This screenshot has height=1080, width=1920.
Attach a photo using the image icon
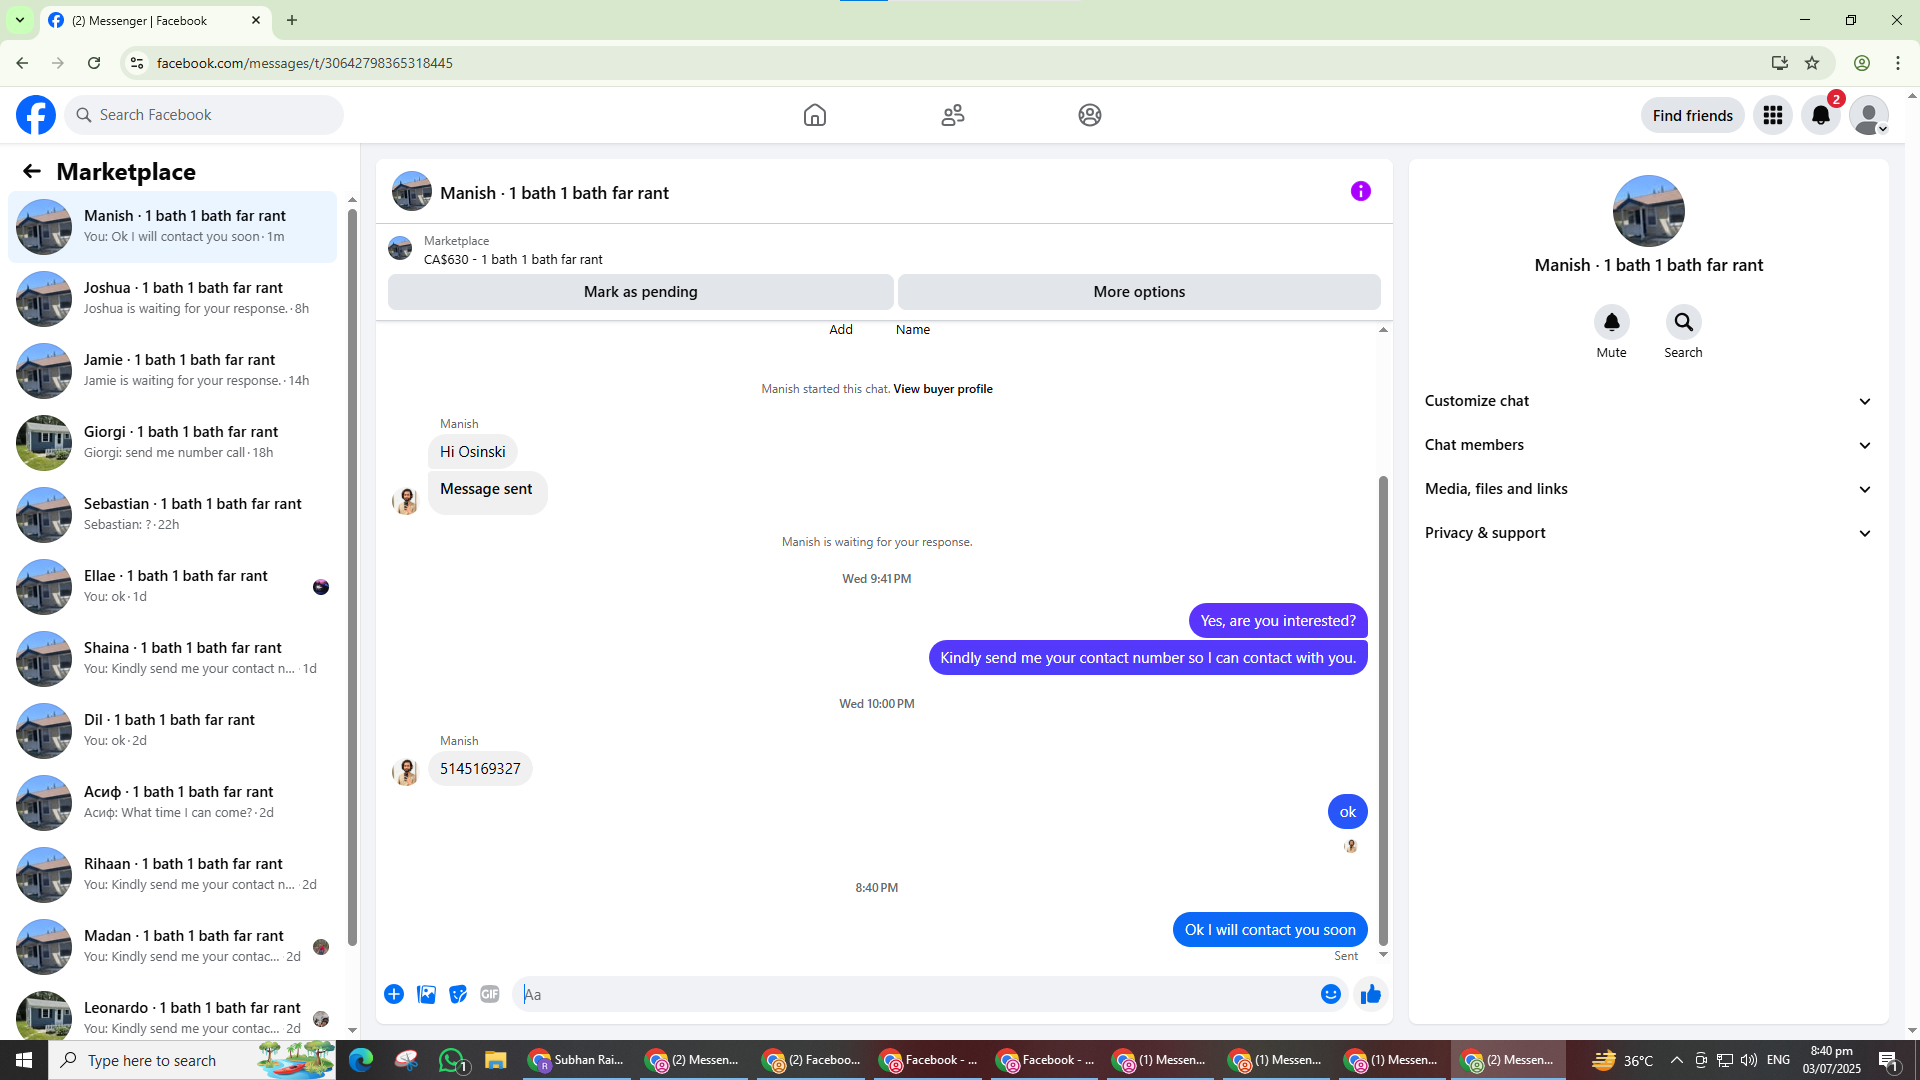[426, 994]
